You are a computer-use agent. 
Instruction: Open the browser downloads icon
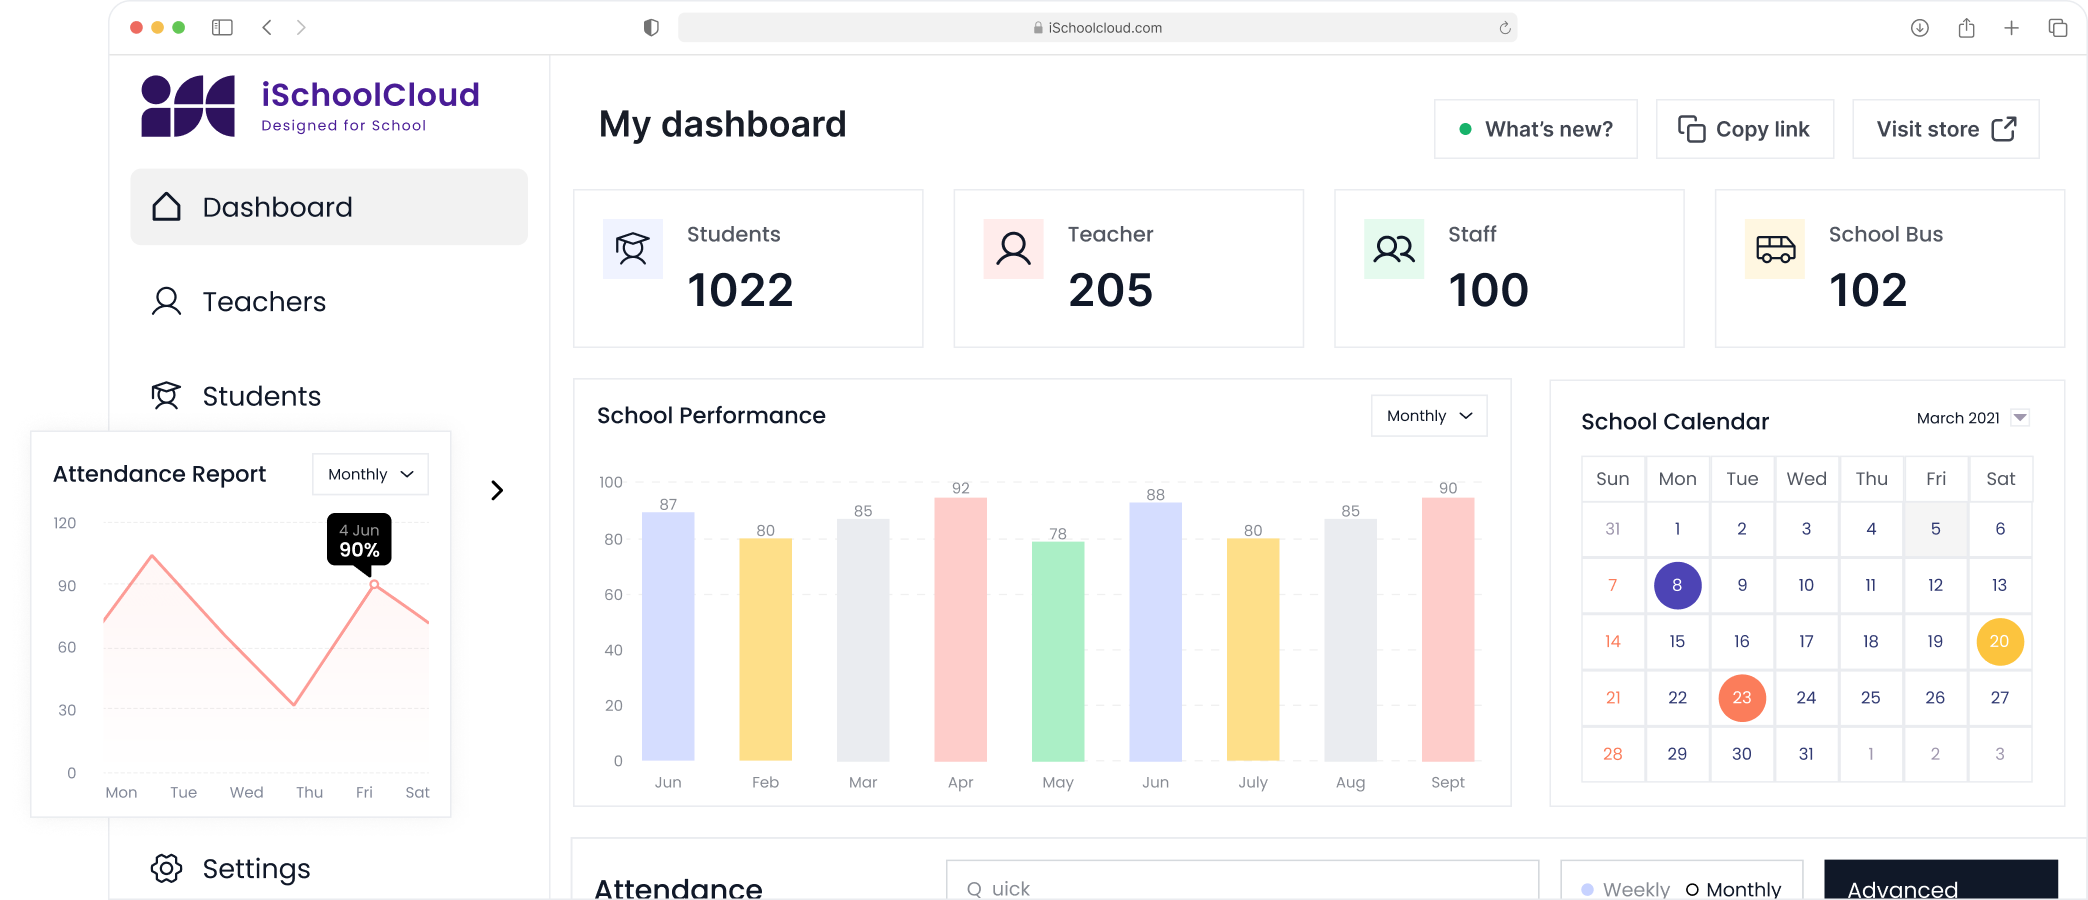[x=1919, y=28]
